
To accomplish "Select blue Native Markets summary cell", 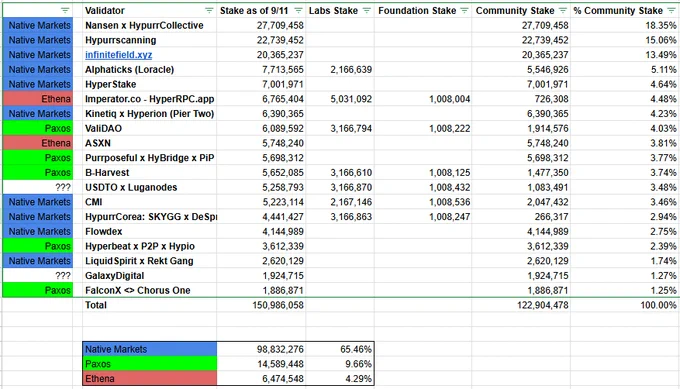I will [150, 350].
